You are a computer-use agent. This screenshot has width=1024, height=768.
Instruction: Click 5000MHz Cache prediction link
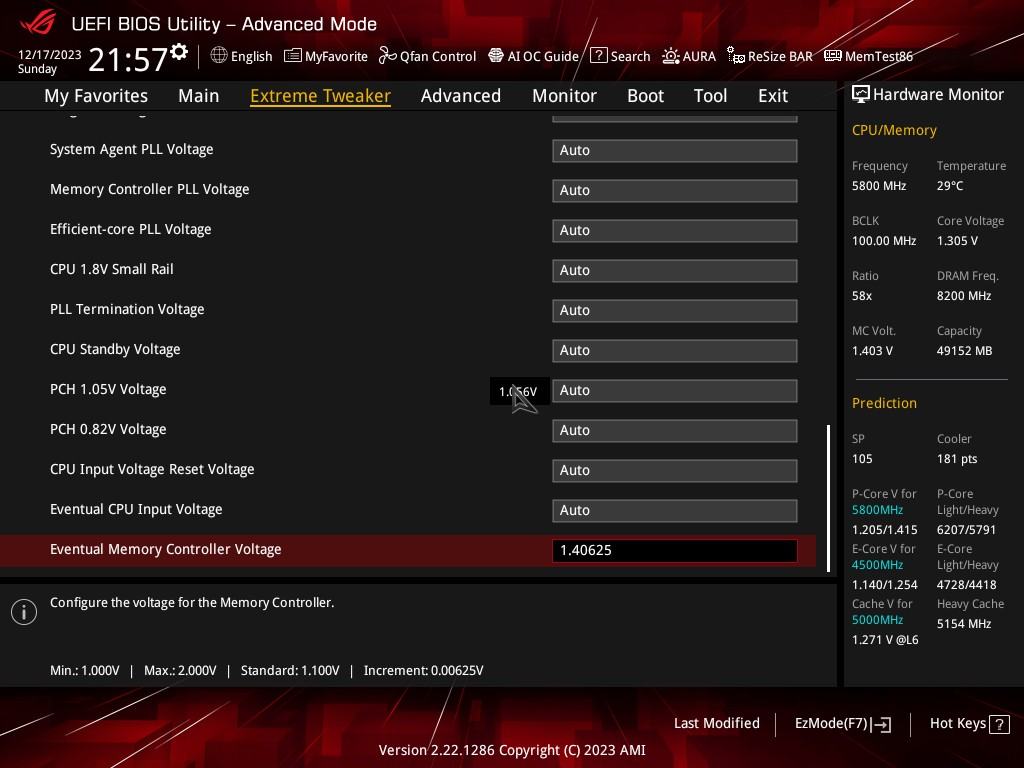click(x=877, y=620)
